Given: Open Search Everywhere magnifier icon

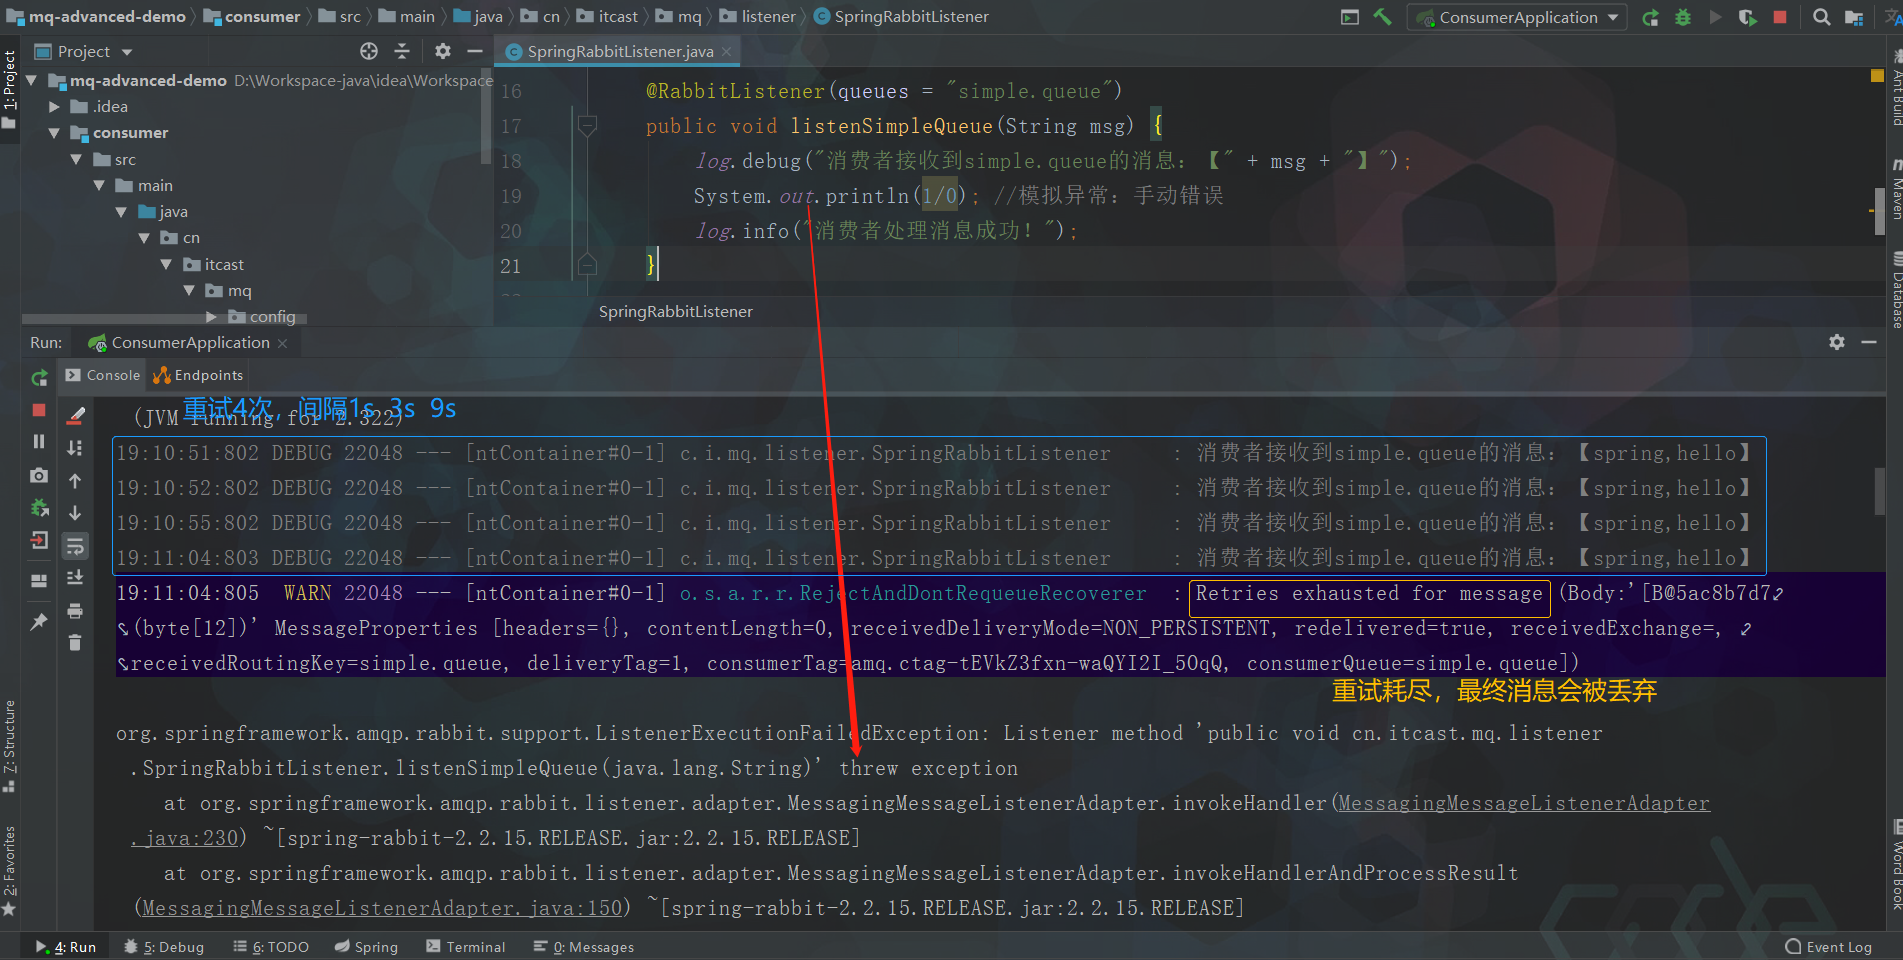Looking at the screenshot, I should click(x=1821, y=17).
